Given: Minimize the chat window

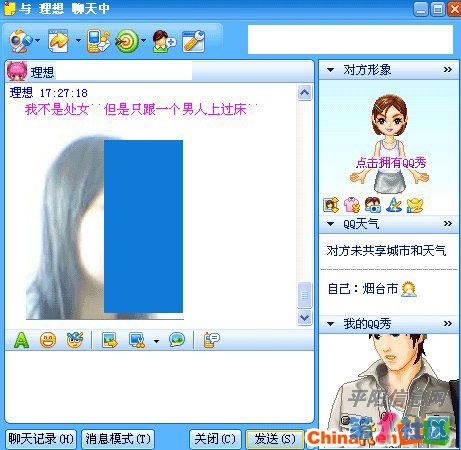Looking at the screenshot, I should coord(421,9).
